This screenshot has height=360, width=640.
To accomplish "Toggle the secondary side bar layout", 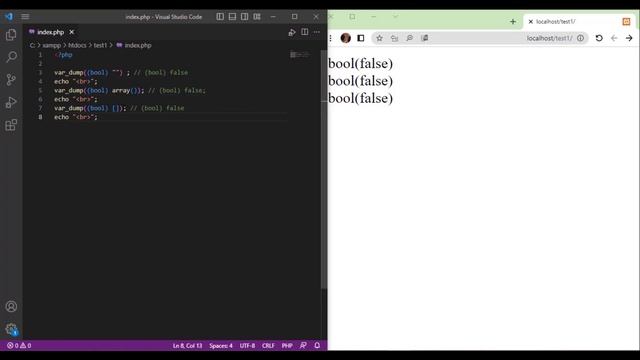I will pos(244,16).
